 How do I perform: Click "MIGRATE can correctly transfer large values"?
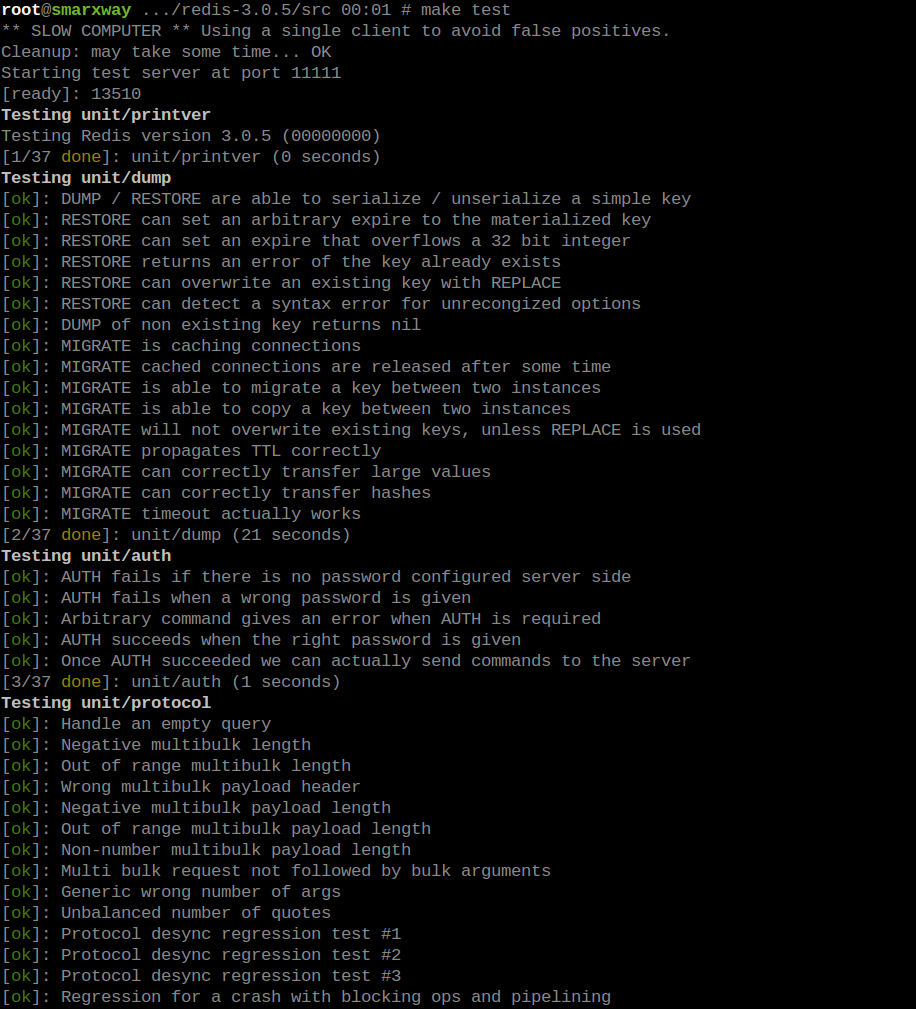pos(246,472)
